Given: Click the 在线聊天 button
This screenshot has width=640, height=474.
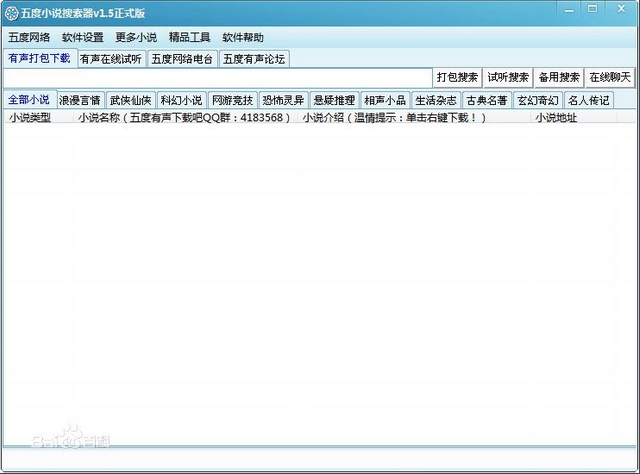Looking at the screenshot, I should point(610,77).
